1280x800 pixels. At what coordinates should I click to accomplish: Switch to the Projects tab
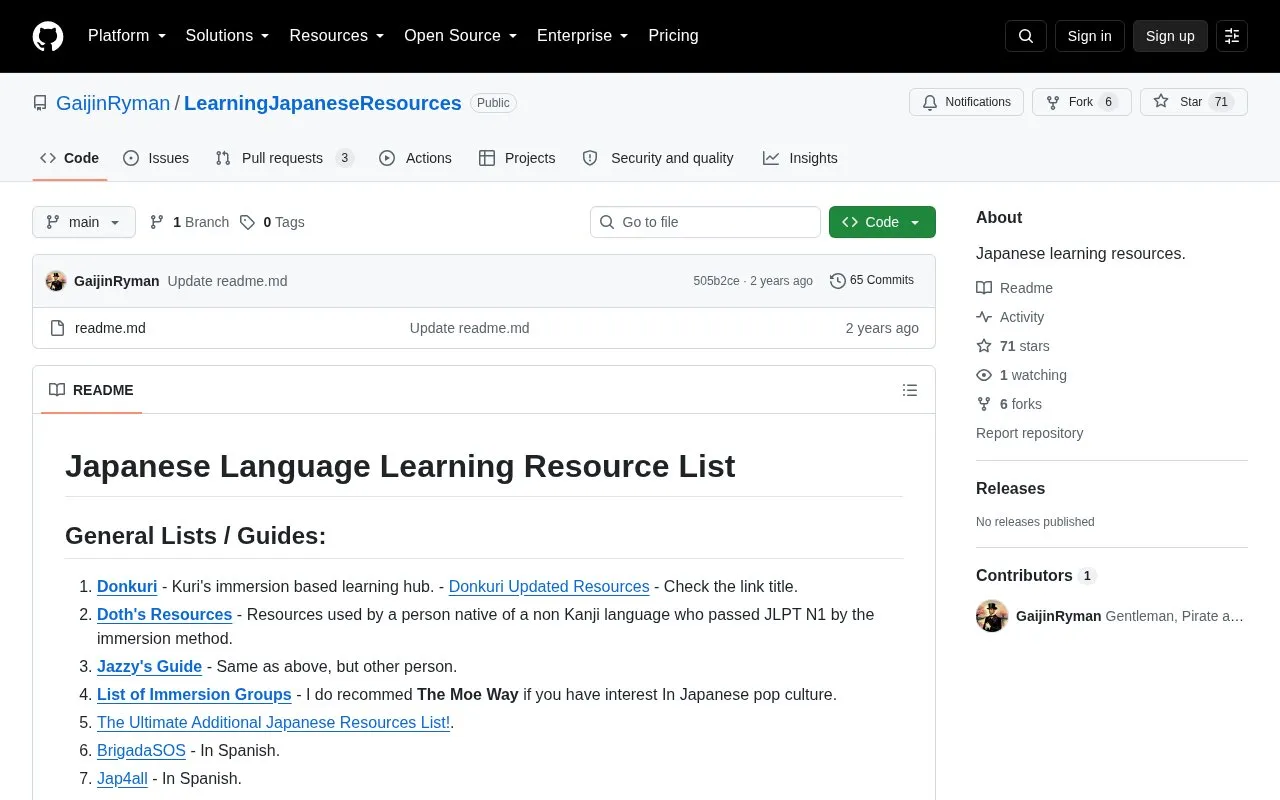coord(517,158)
